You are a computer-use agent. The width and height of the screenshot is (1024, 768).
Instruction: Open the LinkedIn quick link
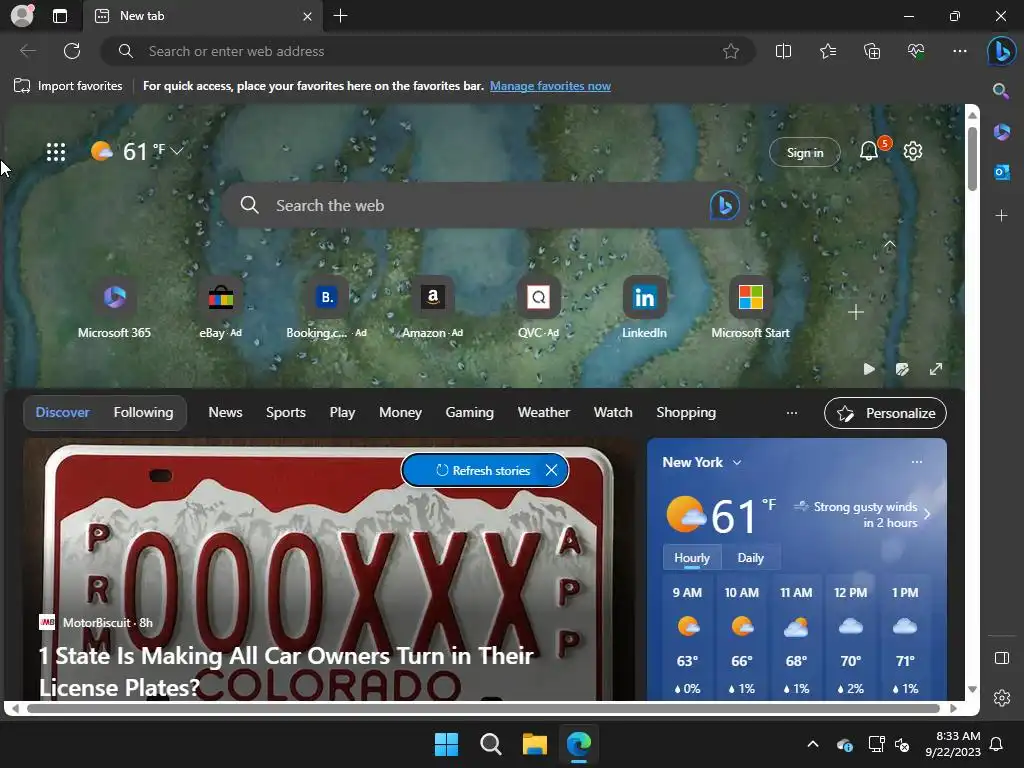[644, 308]
